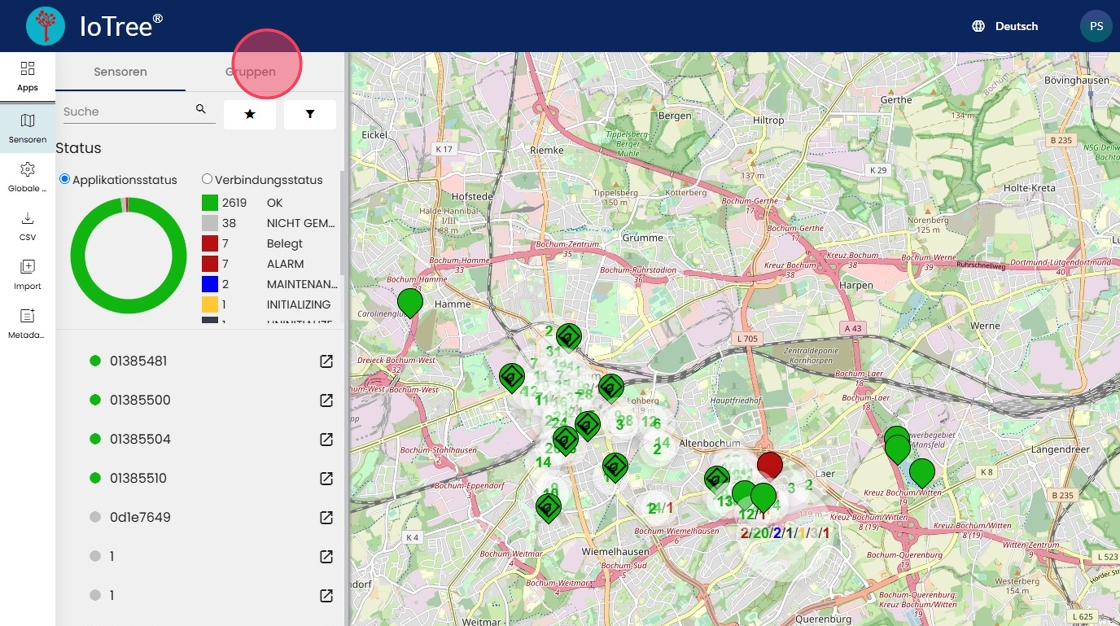Click the yellow INITIALIZING legend swatch
Screen dimensions: 1120x626
pyautogui.click(x=210, y=304)
